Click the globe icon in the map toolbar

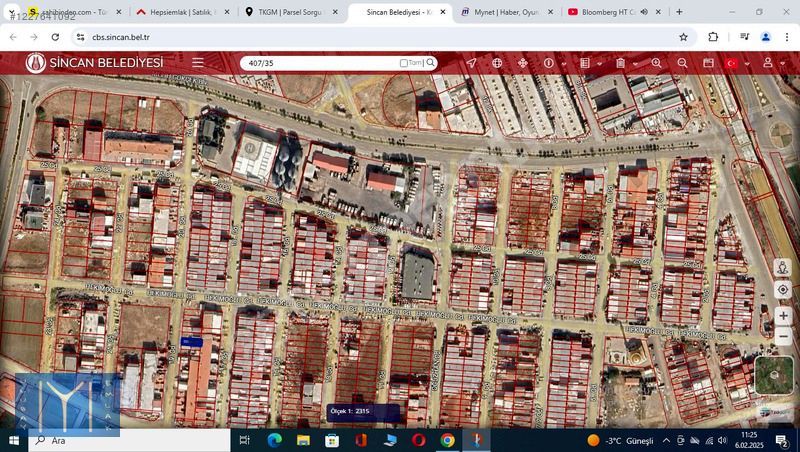pyautogui.click(x=497, y=62)
